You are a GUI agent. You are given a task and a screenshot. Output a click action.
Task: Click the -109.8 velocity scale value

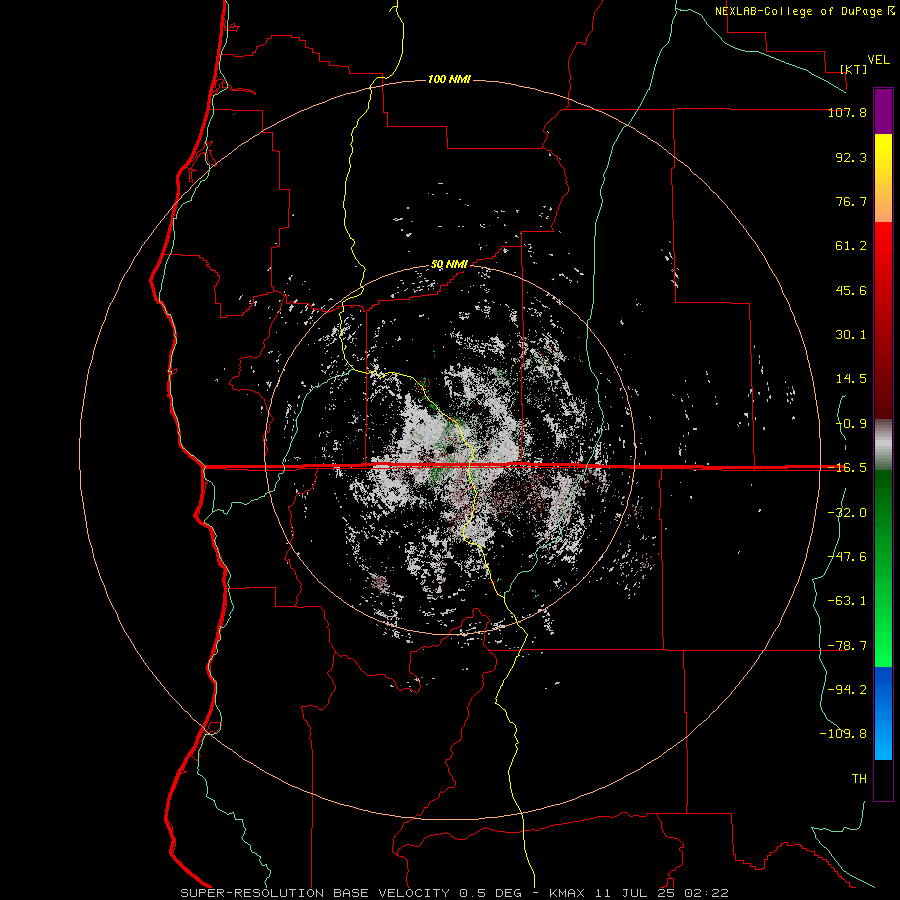pyautogui.click(x=843, y=734)
